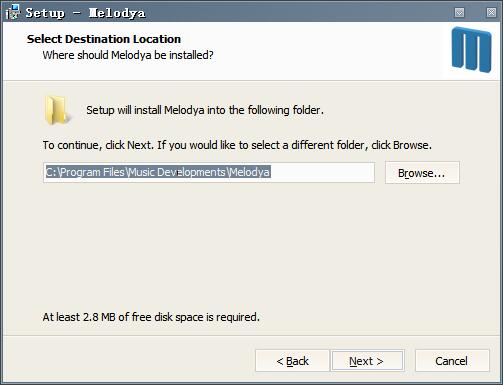Close the Setup window using title bar X
Screen dimensions: 503x385
(x=491, y=12)
